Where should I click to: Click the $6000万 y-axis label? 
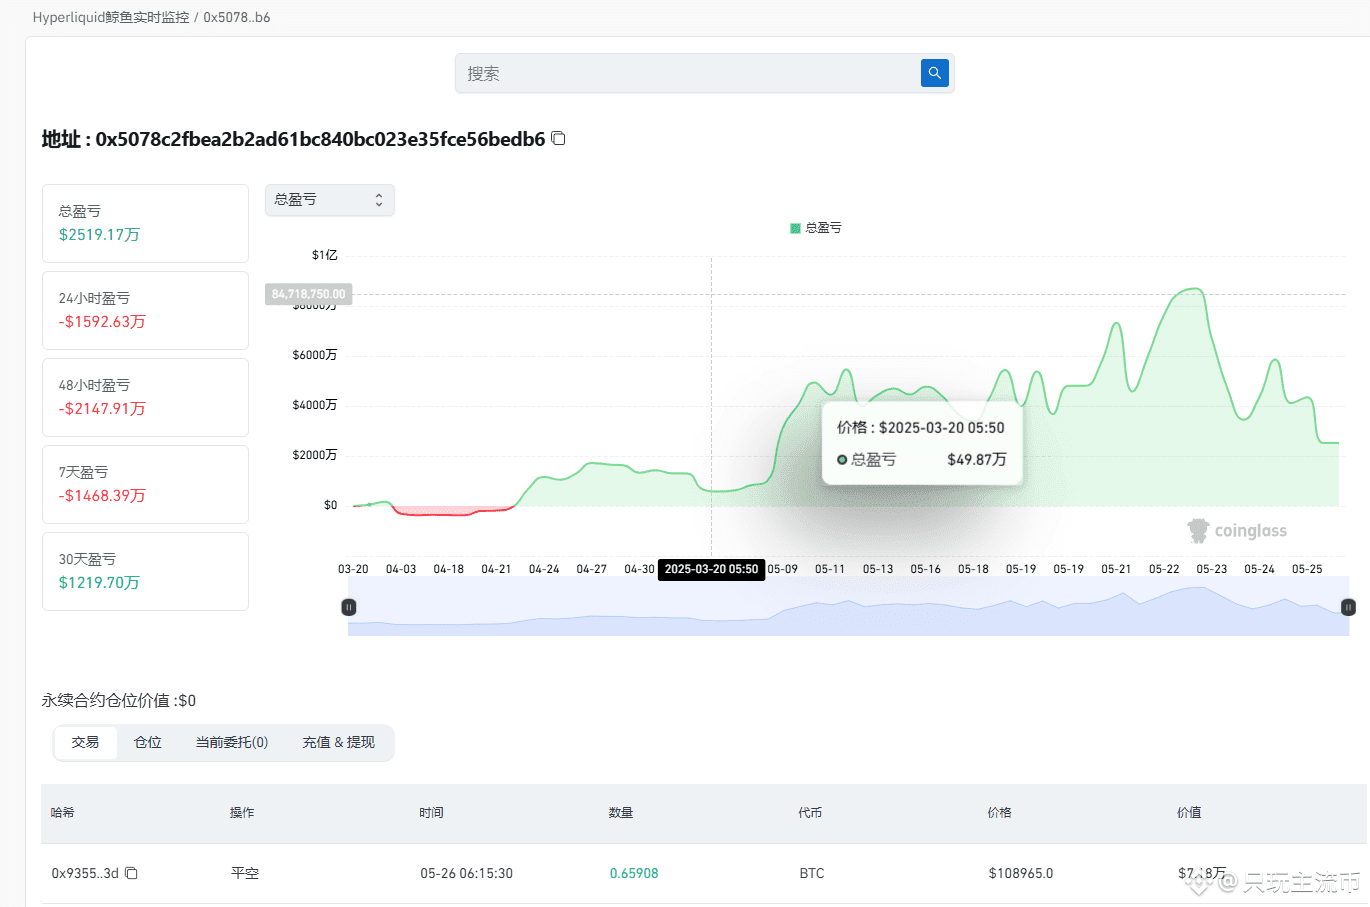pyautogui.click(x=315, y=355)
